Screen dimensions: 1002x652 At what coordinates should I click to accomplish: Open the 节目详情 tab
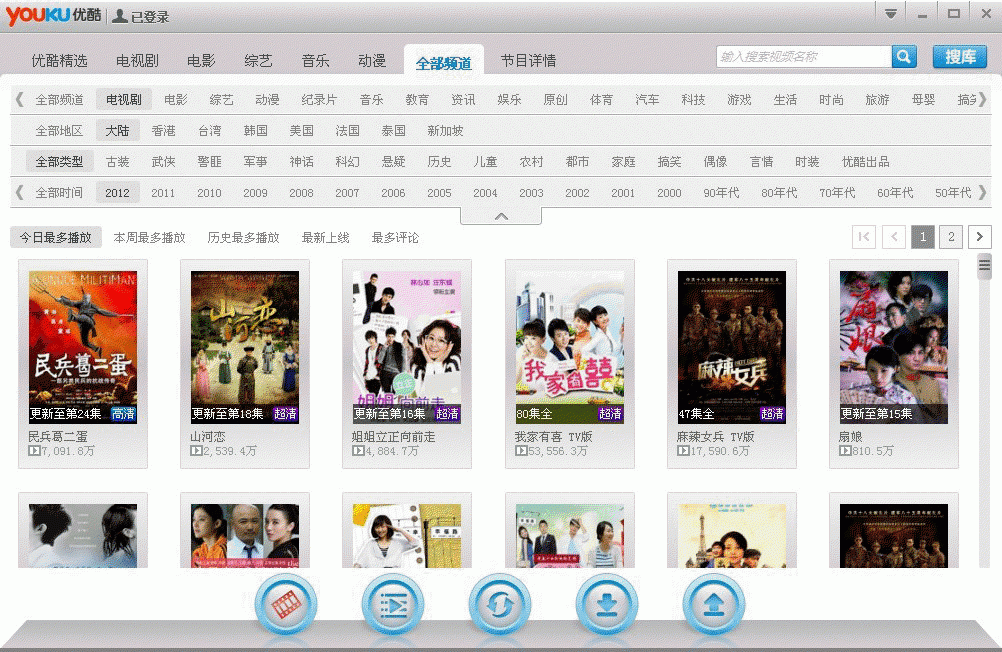point(528,61)
